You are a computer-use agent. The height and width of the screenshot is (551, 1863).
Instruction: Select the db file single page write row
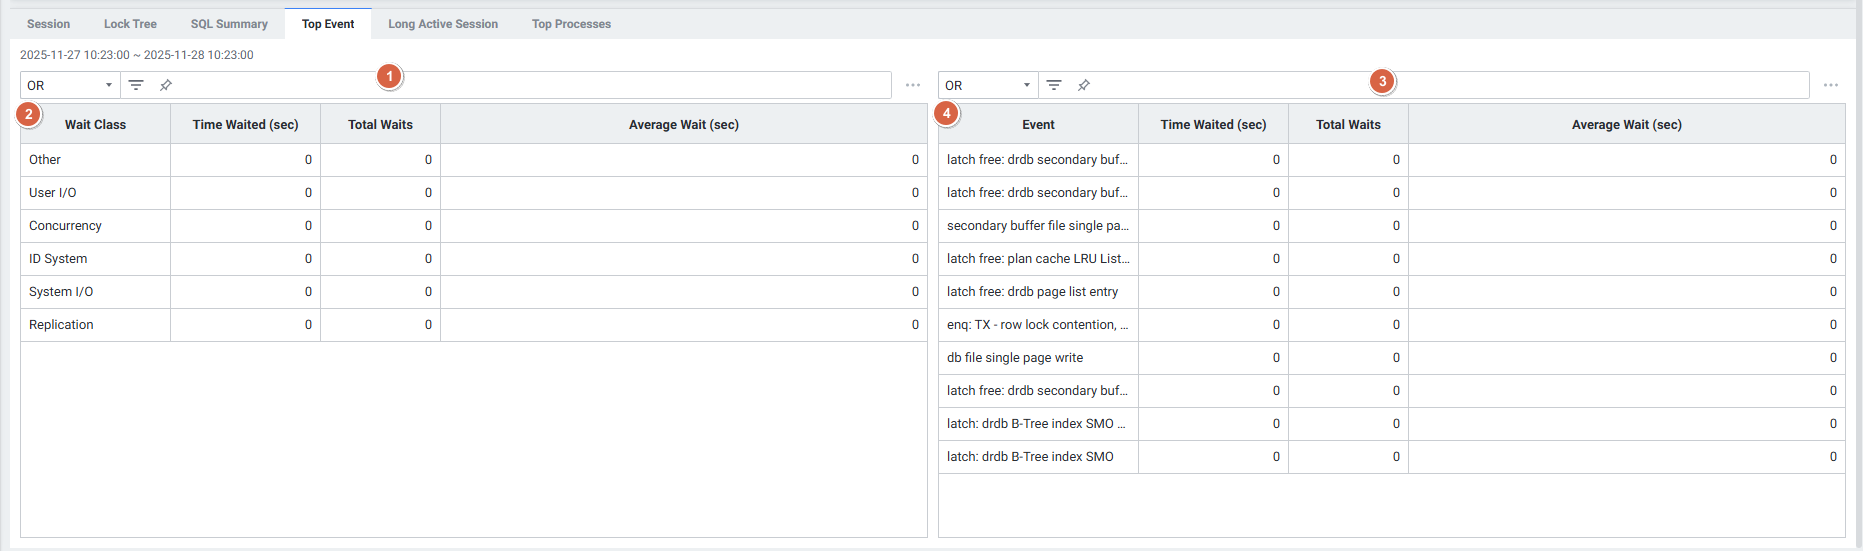click(x=1015, y=358)
